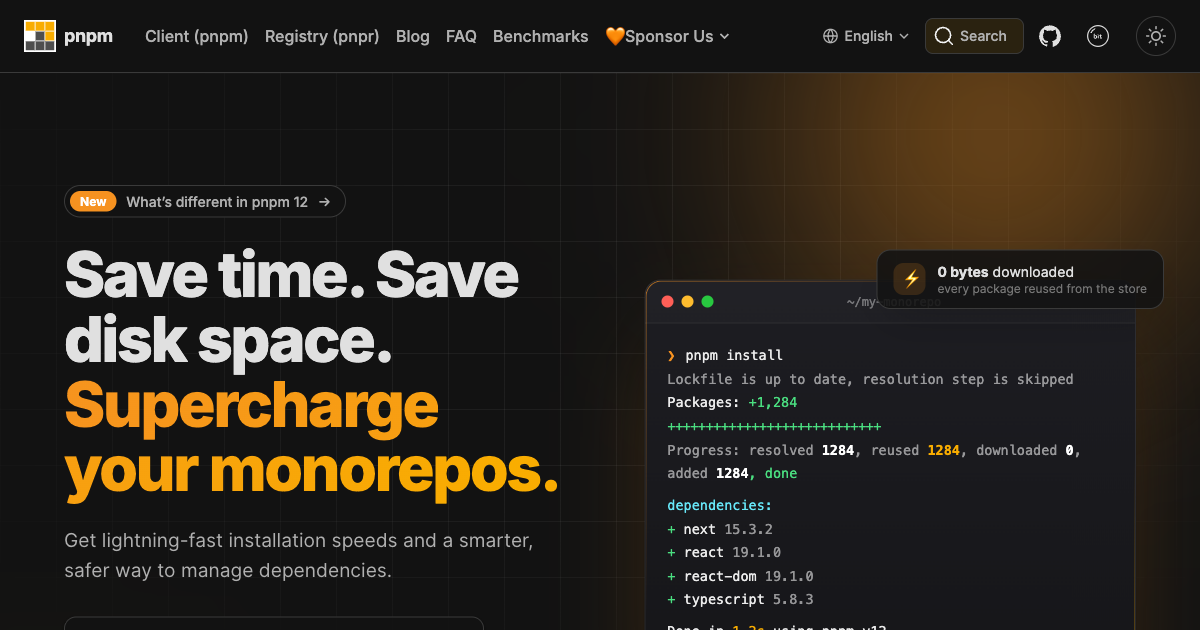Click the "dependencies:" label in the terminal
The image size is (1200, 630).
tap(720, 505)
